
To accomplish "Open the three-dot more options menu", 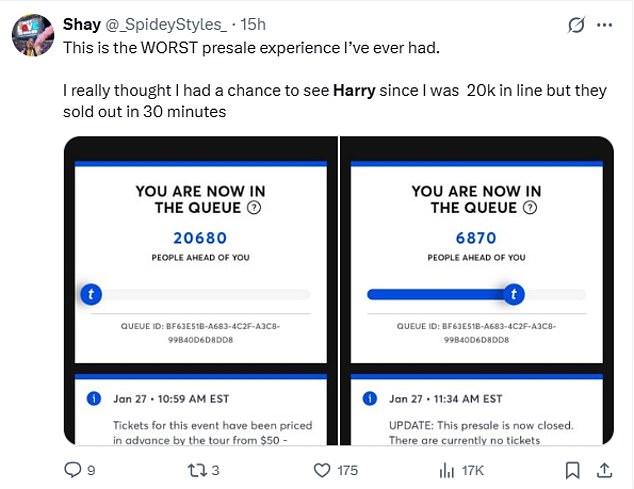I will [605, 24].
